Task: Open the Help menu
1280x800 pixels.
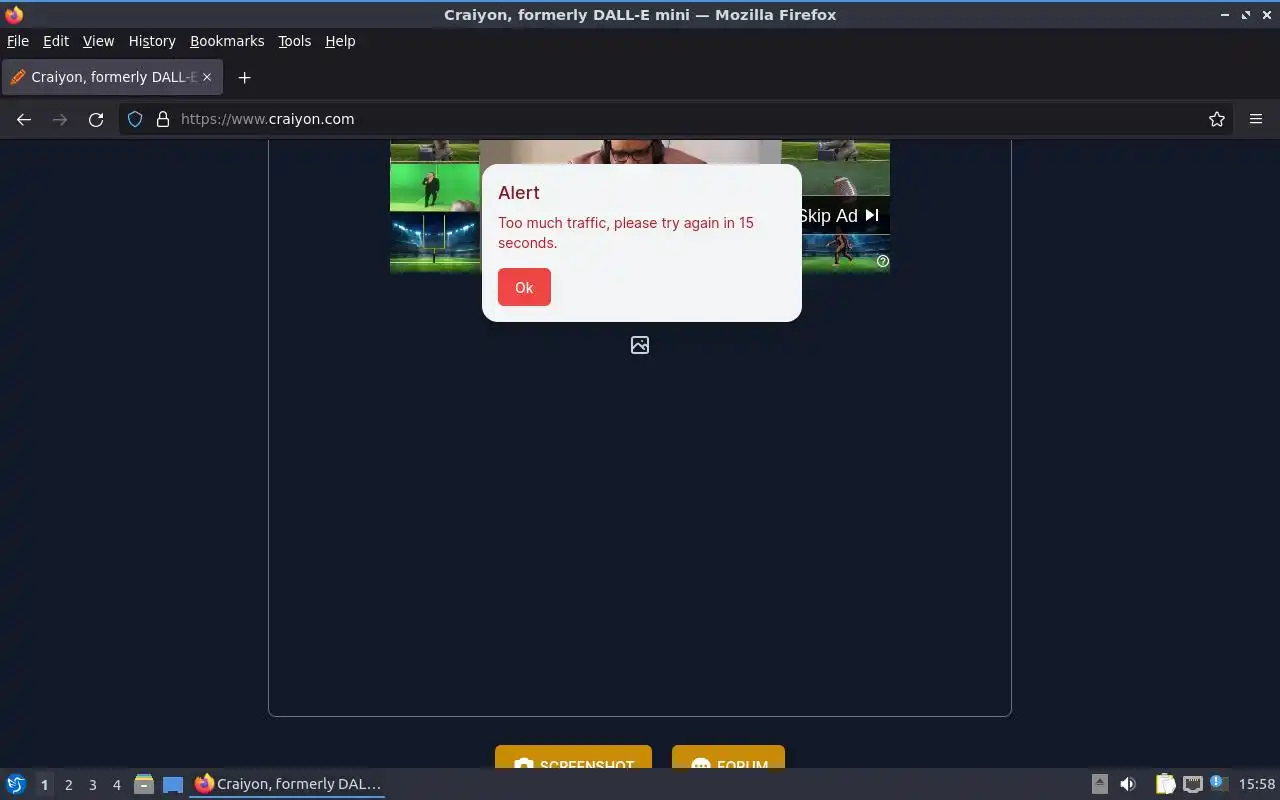Action: point(340,41)
